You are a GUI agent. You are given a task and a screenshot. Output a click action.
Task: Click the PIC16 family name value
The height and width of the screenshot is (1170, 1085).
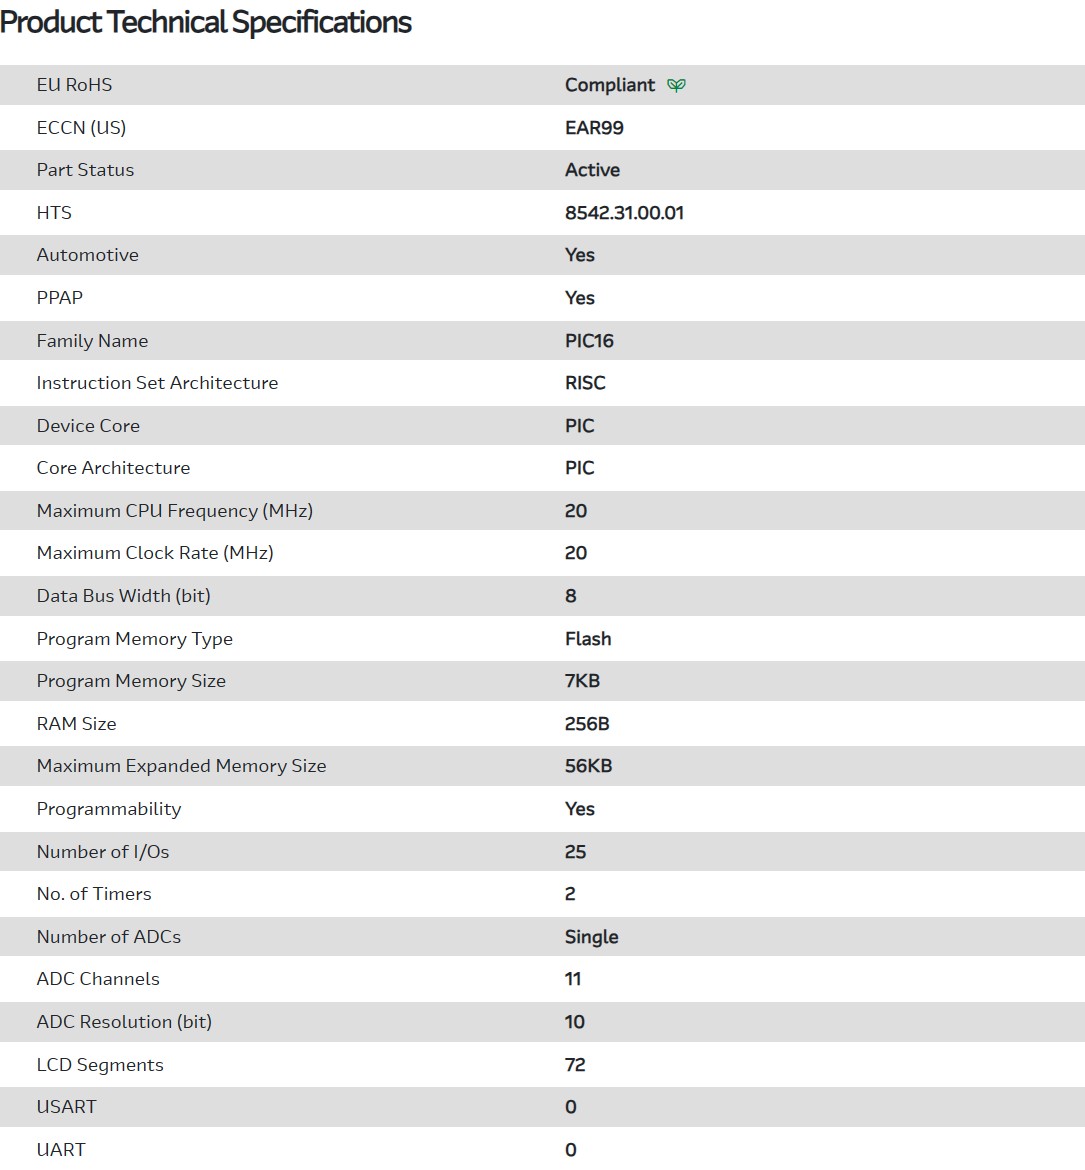tap(589, 341)
